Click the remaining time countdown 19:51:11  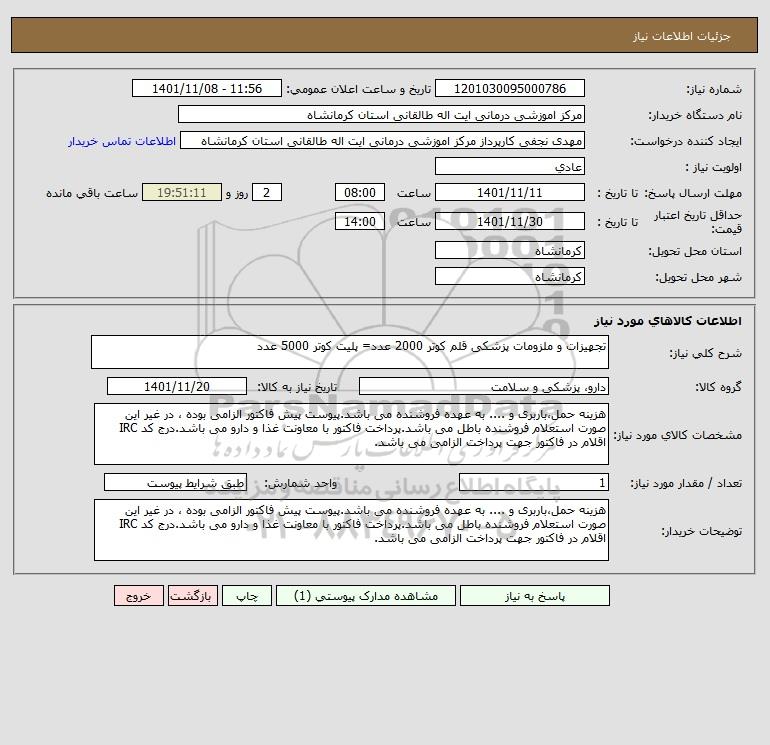point(182,193)
